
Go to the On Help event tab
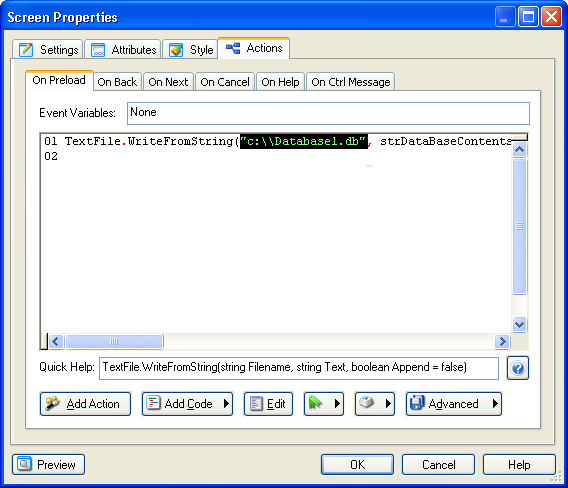click(x=280, y=82)
